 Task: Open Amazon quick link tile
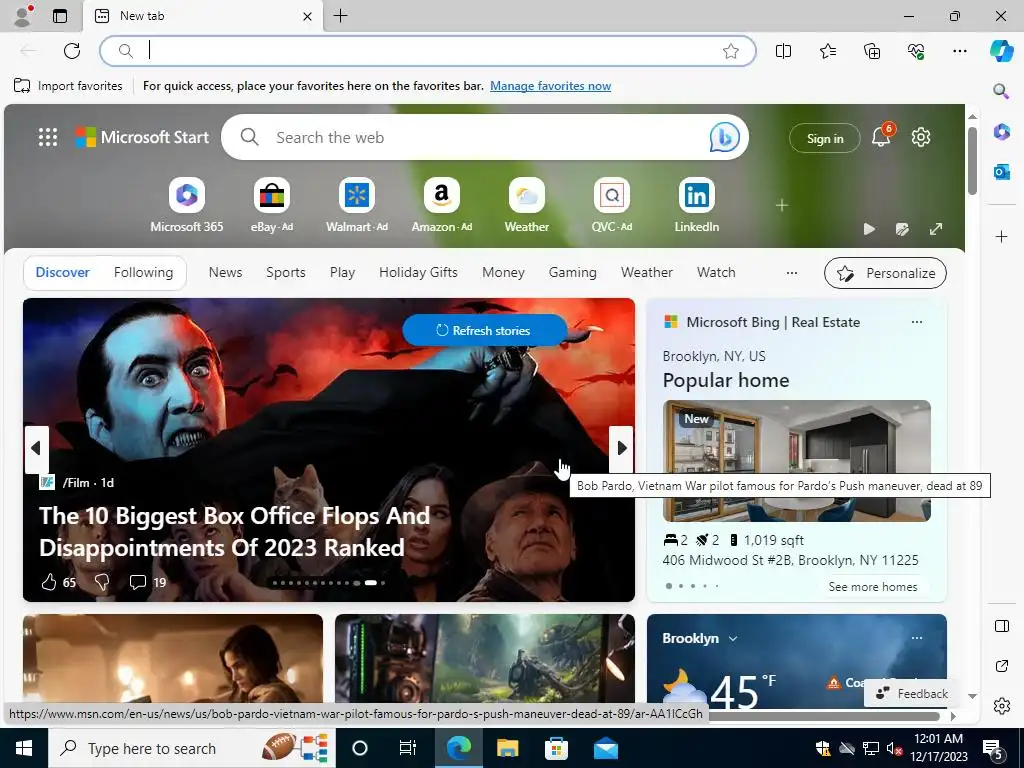pyautogui.click(x=441, y=205)
